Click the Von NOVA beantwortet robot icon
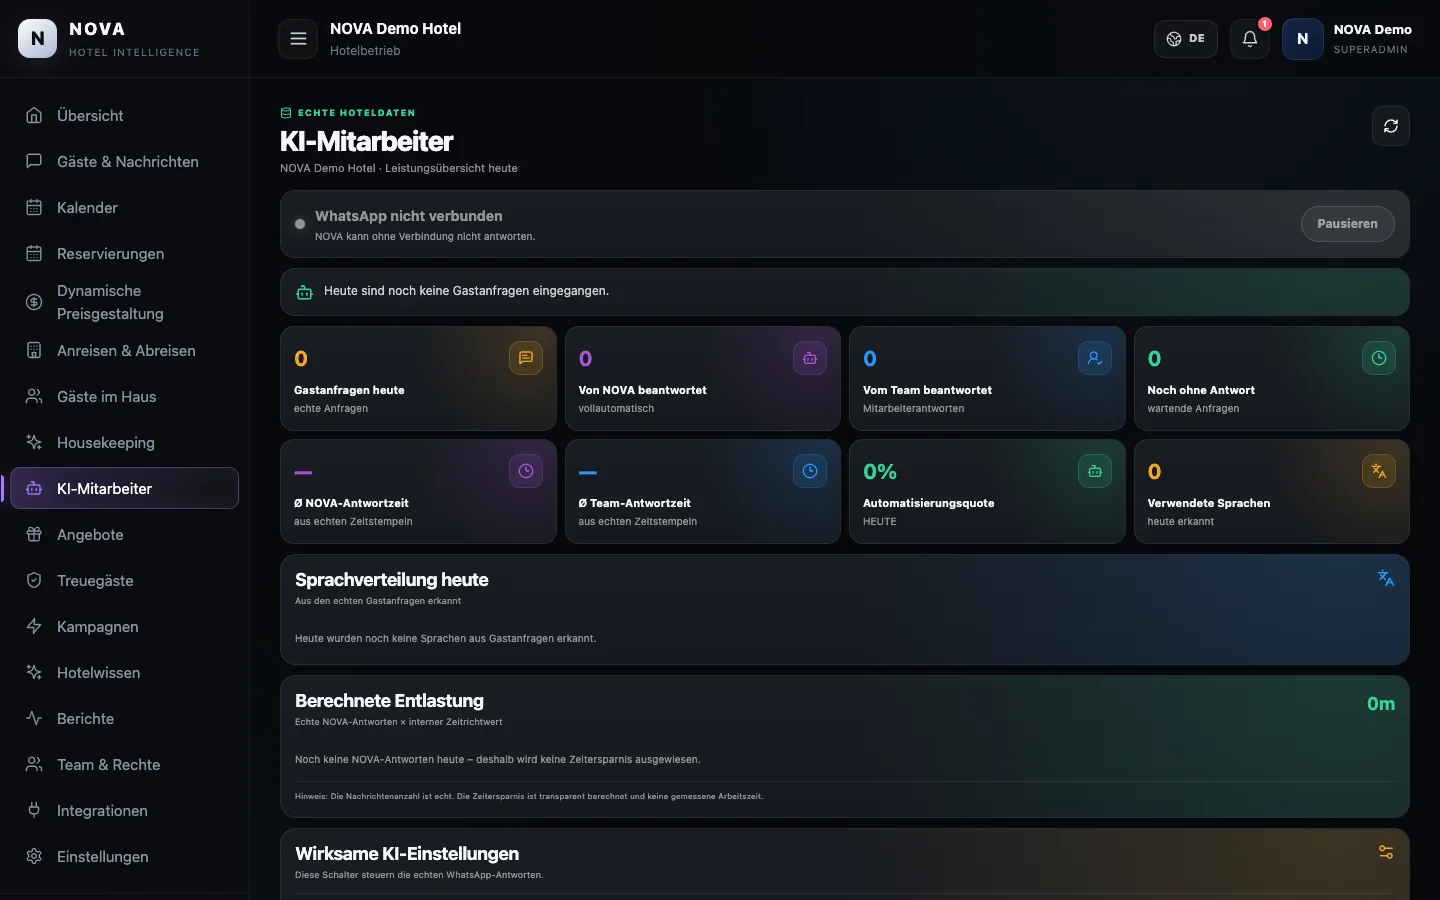The height and width of the screenshot is (900, 1440). coord(810,358)
